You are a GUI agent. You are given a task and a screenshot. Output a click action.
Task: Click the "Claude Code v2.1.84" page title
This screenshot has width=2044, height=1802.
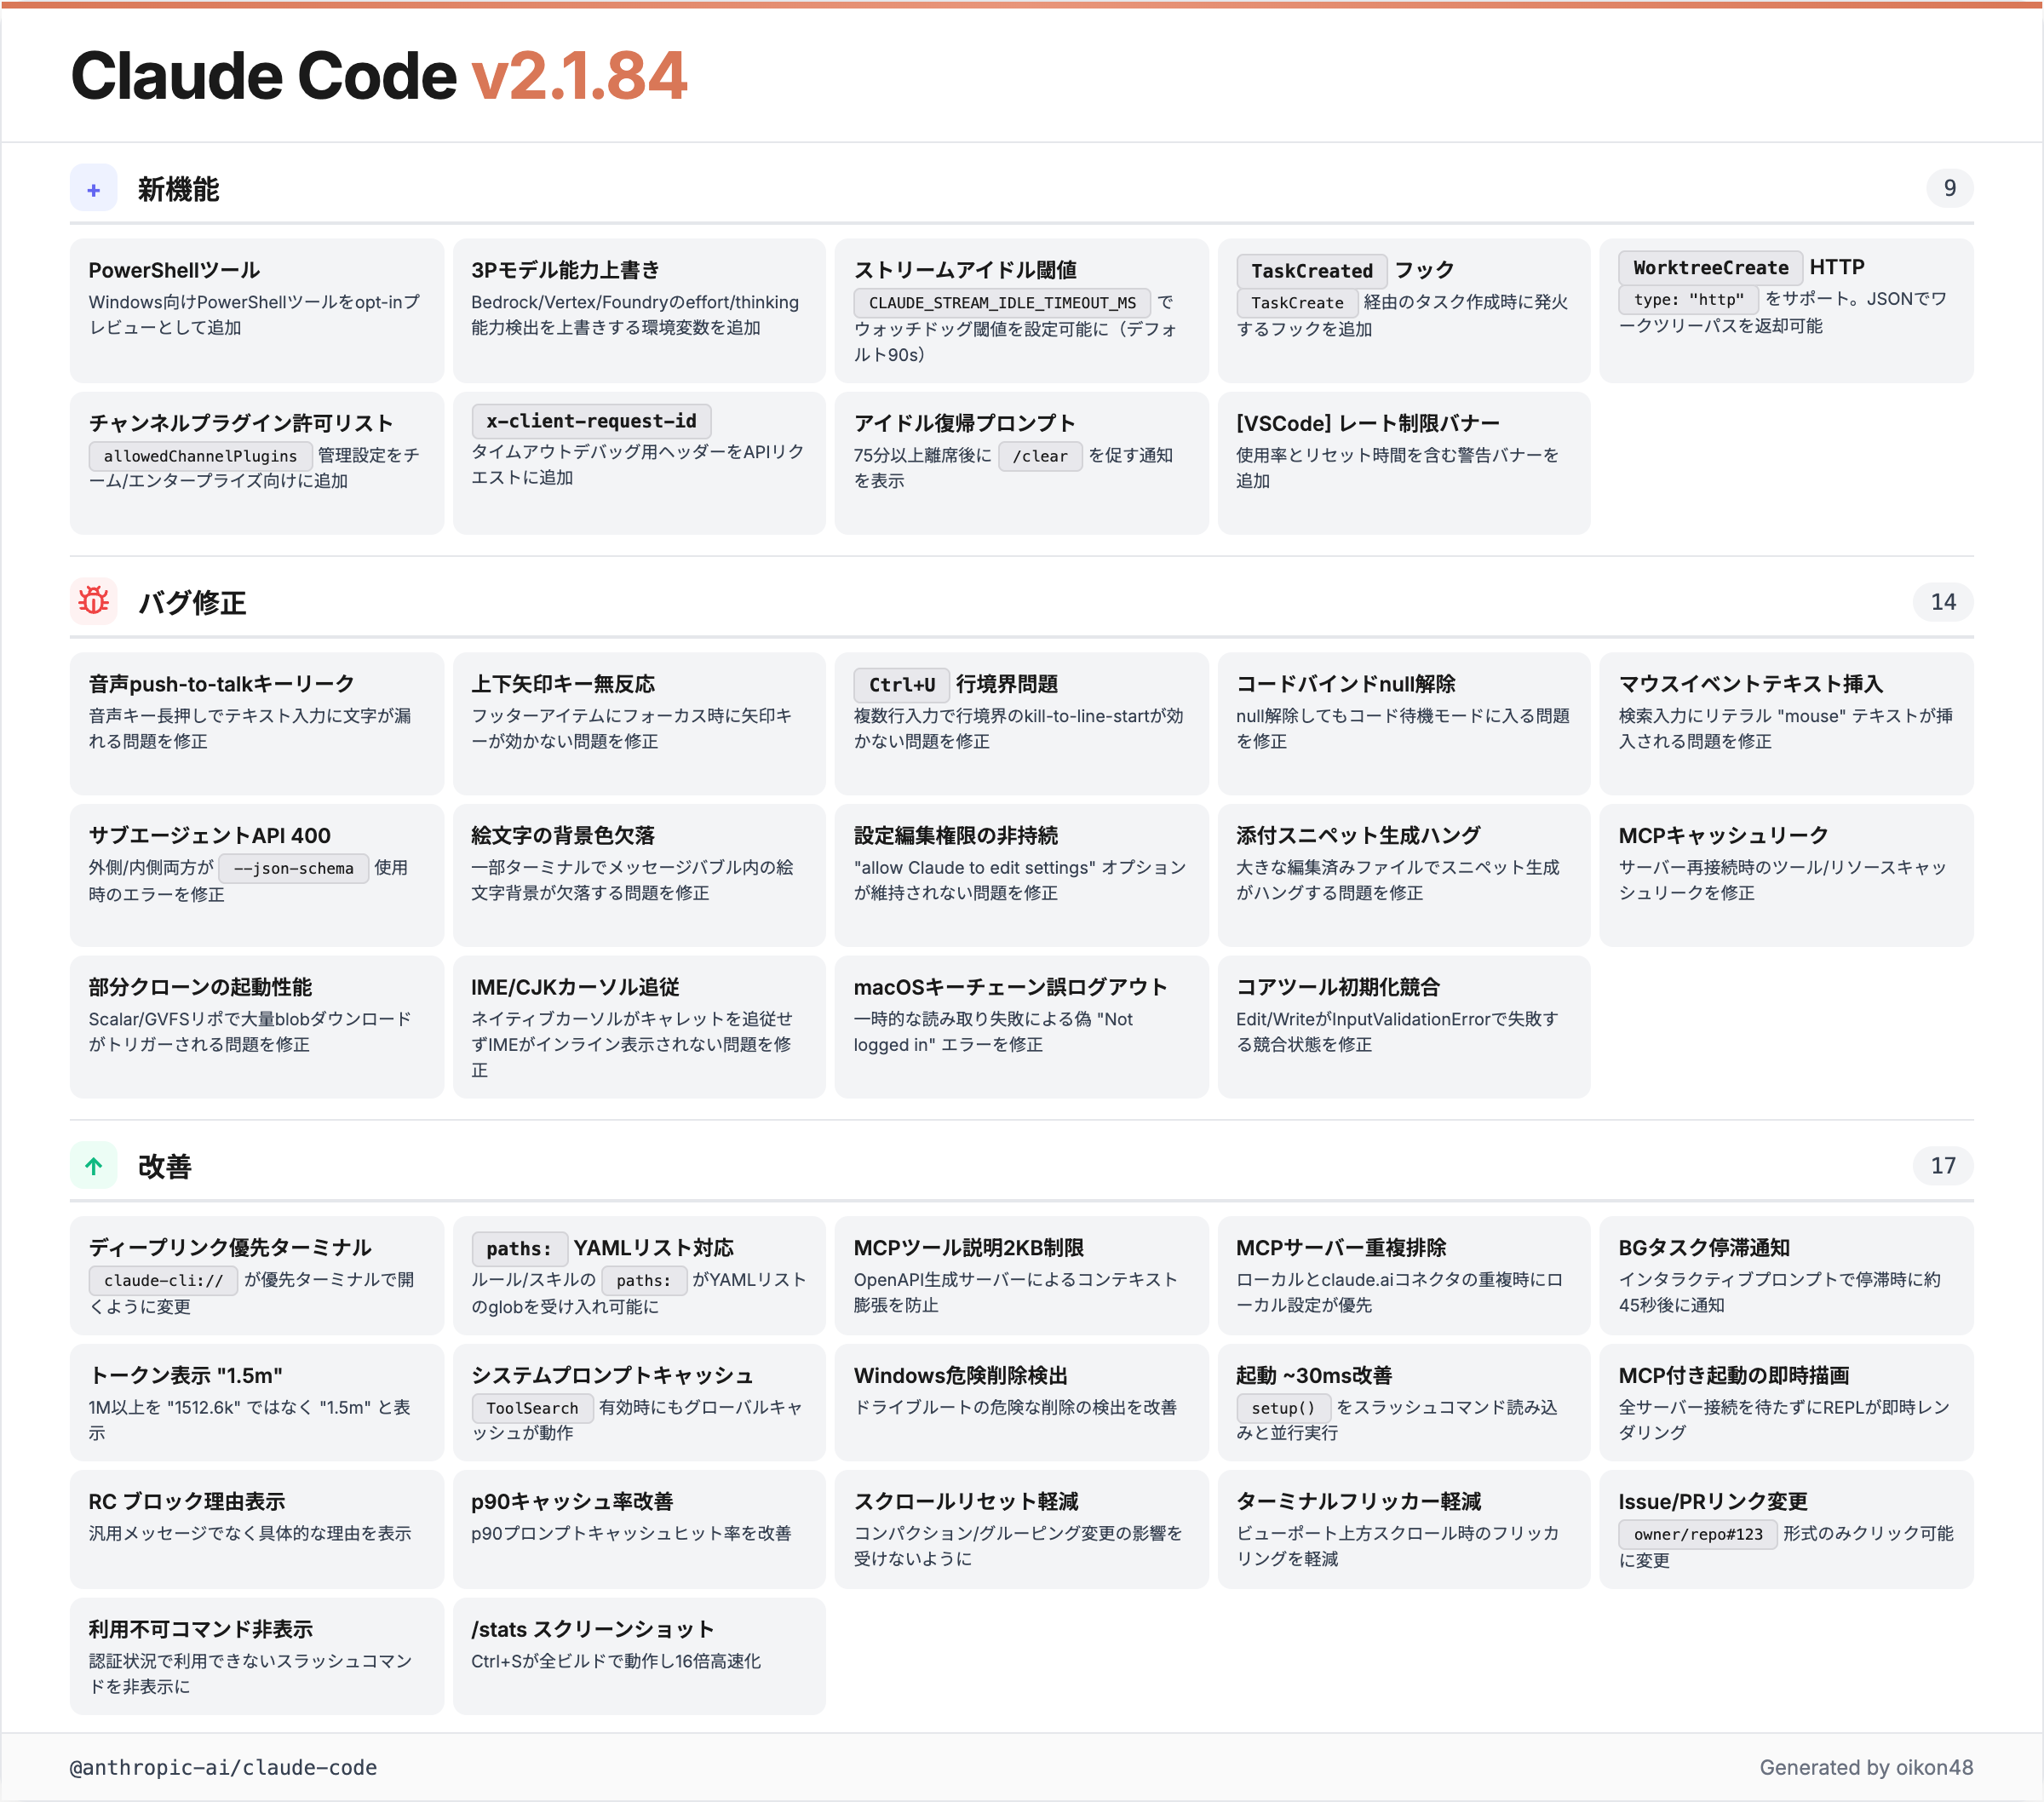click(x=379, y=76)
